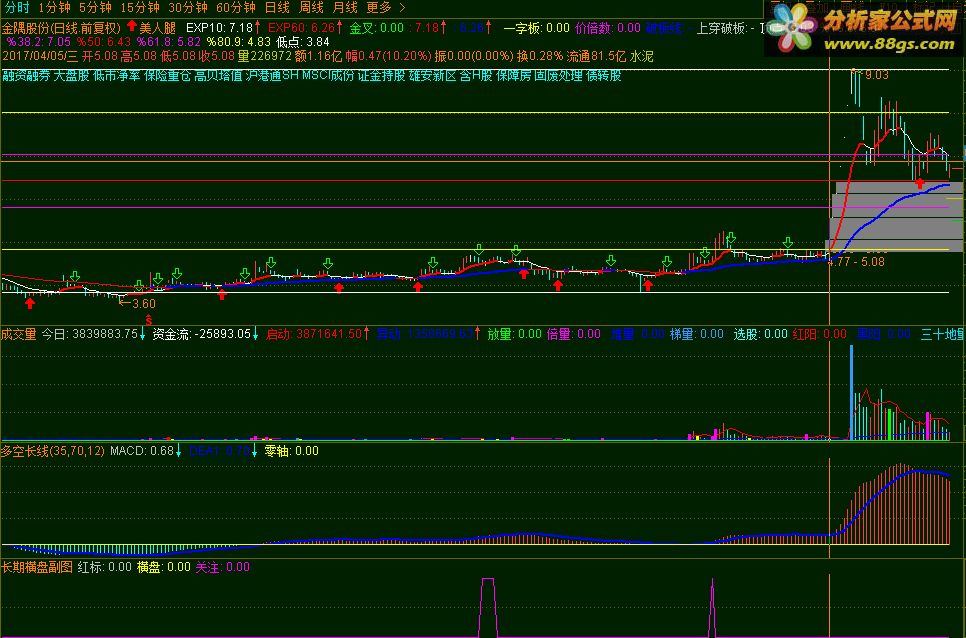Click the EXP60: 6.26 value

click(301, 28)
